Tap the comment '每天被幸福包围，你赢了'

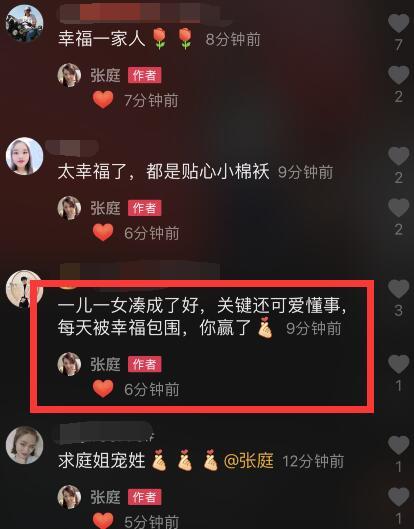pos(154,328)
